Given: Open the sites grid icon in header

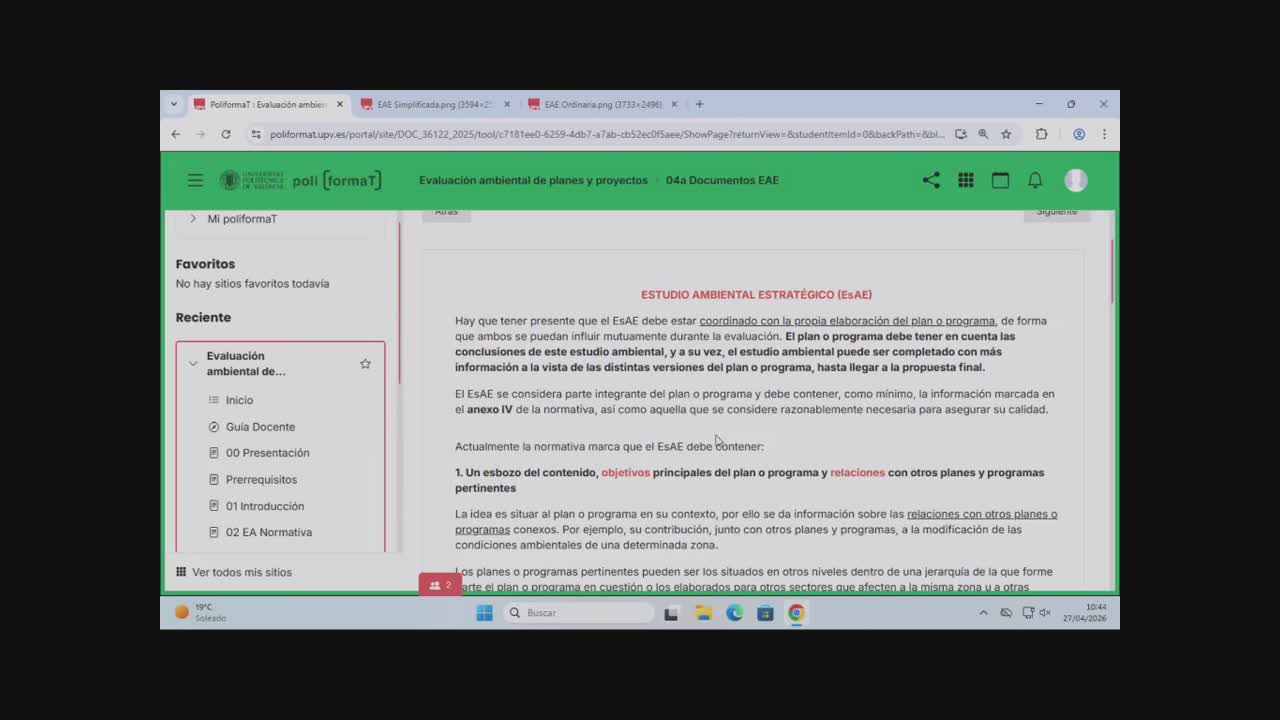Looking at the screenshot, I should [x=966, y=180].
